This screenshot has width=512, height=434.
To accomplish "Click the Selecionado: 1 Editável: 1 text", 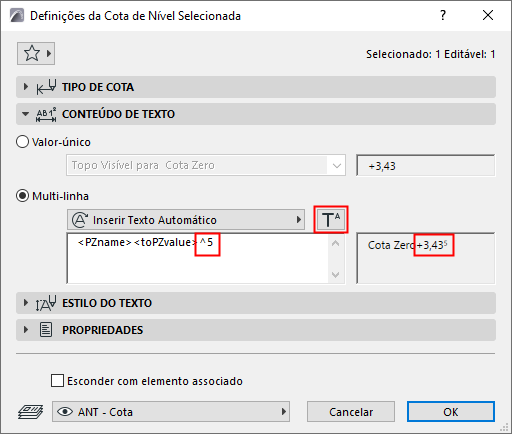I will click(430, 54).
